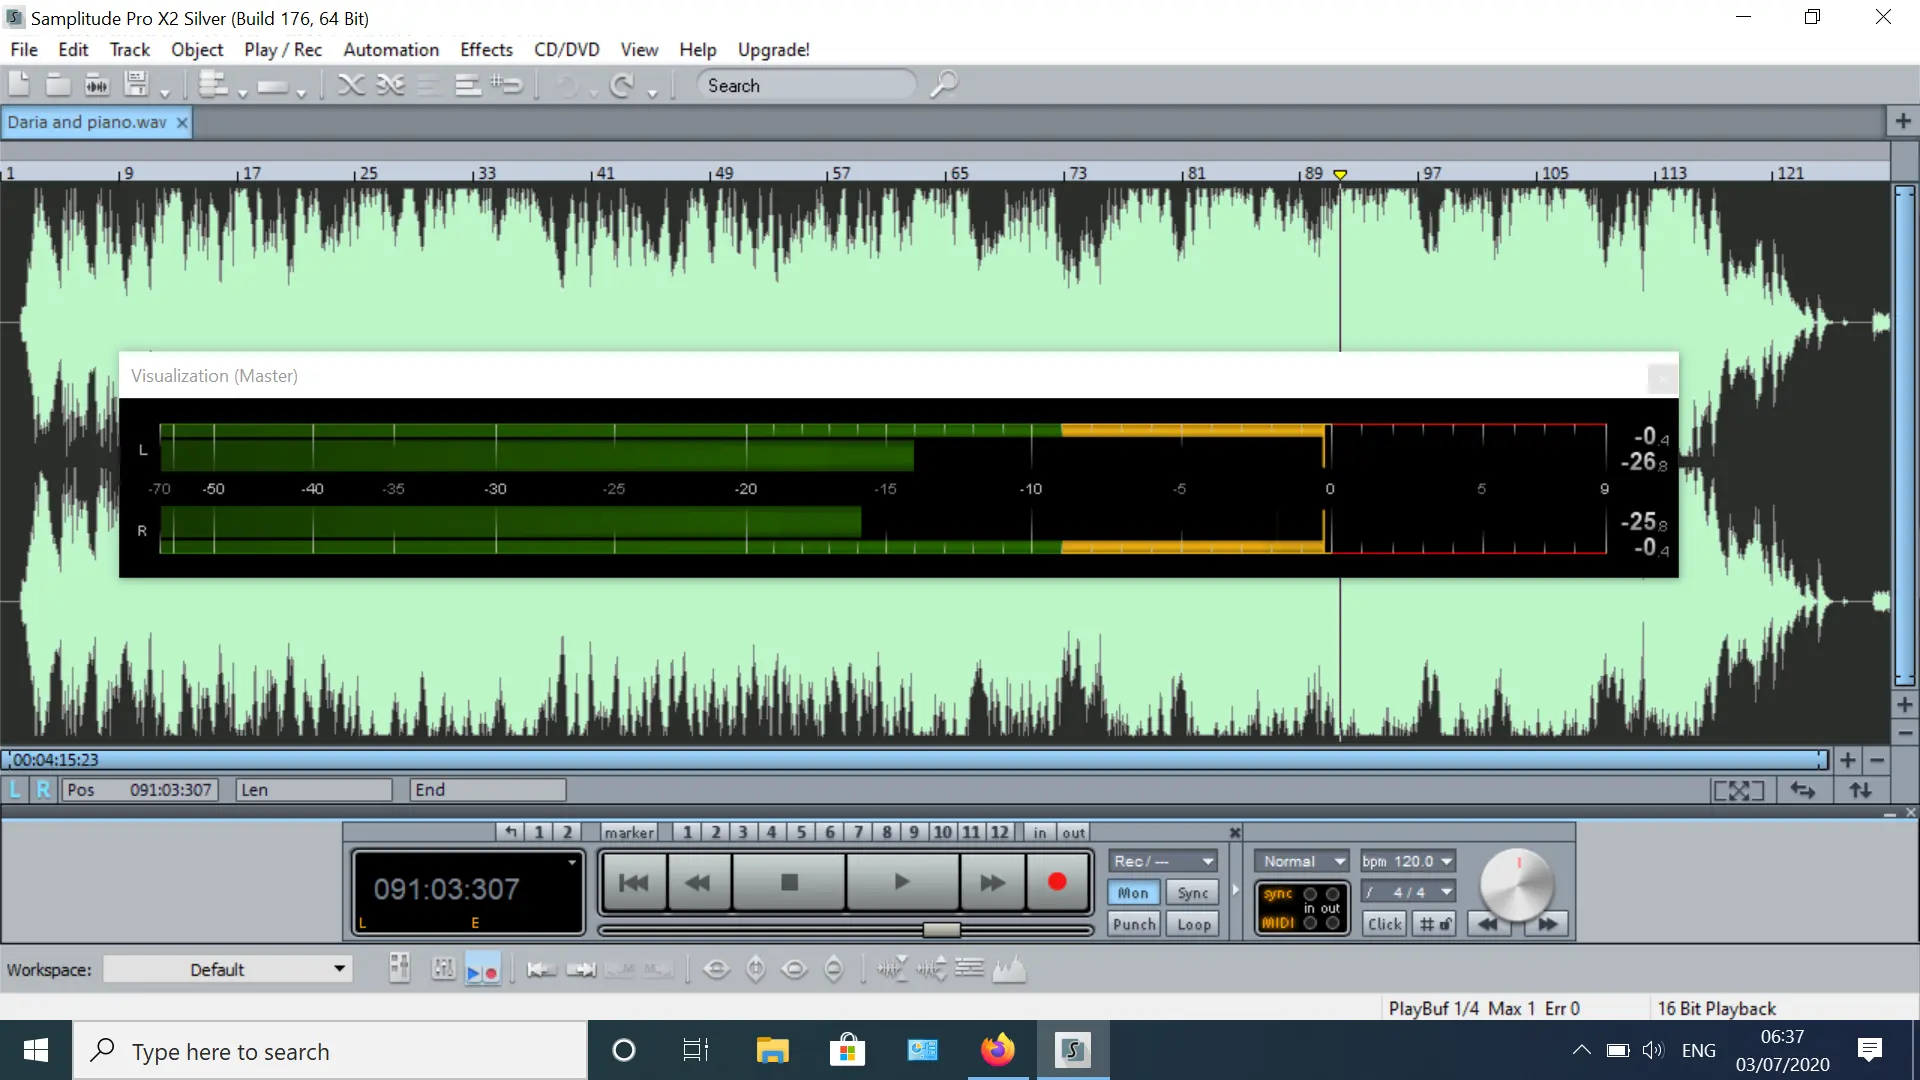Toggle Punch recording mode
The width and height of the screenshot is (1920, 1080).
tap(1134, 924)
